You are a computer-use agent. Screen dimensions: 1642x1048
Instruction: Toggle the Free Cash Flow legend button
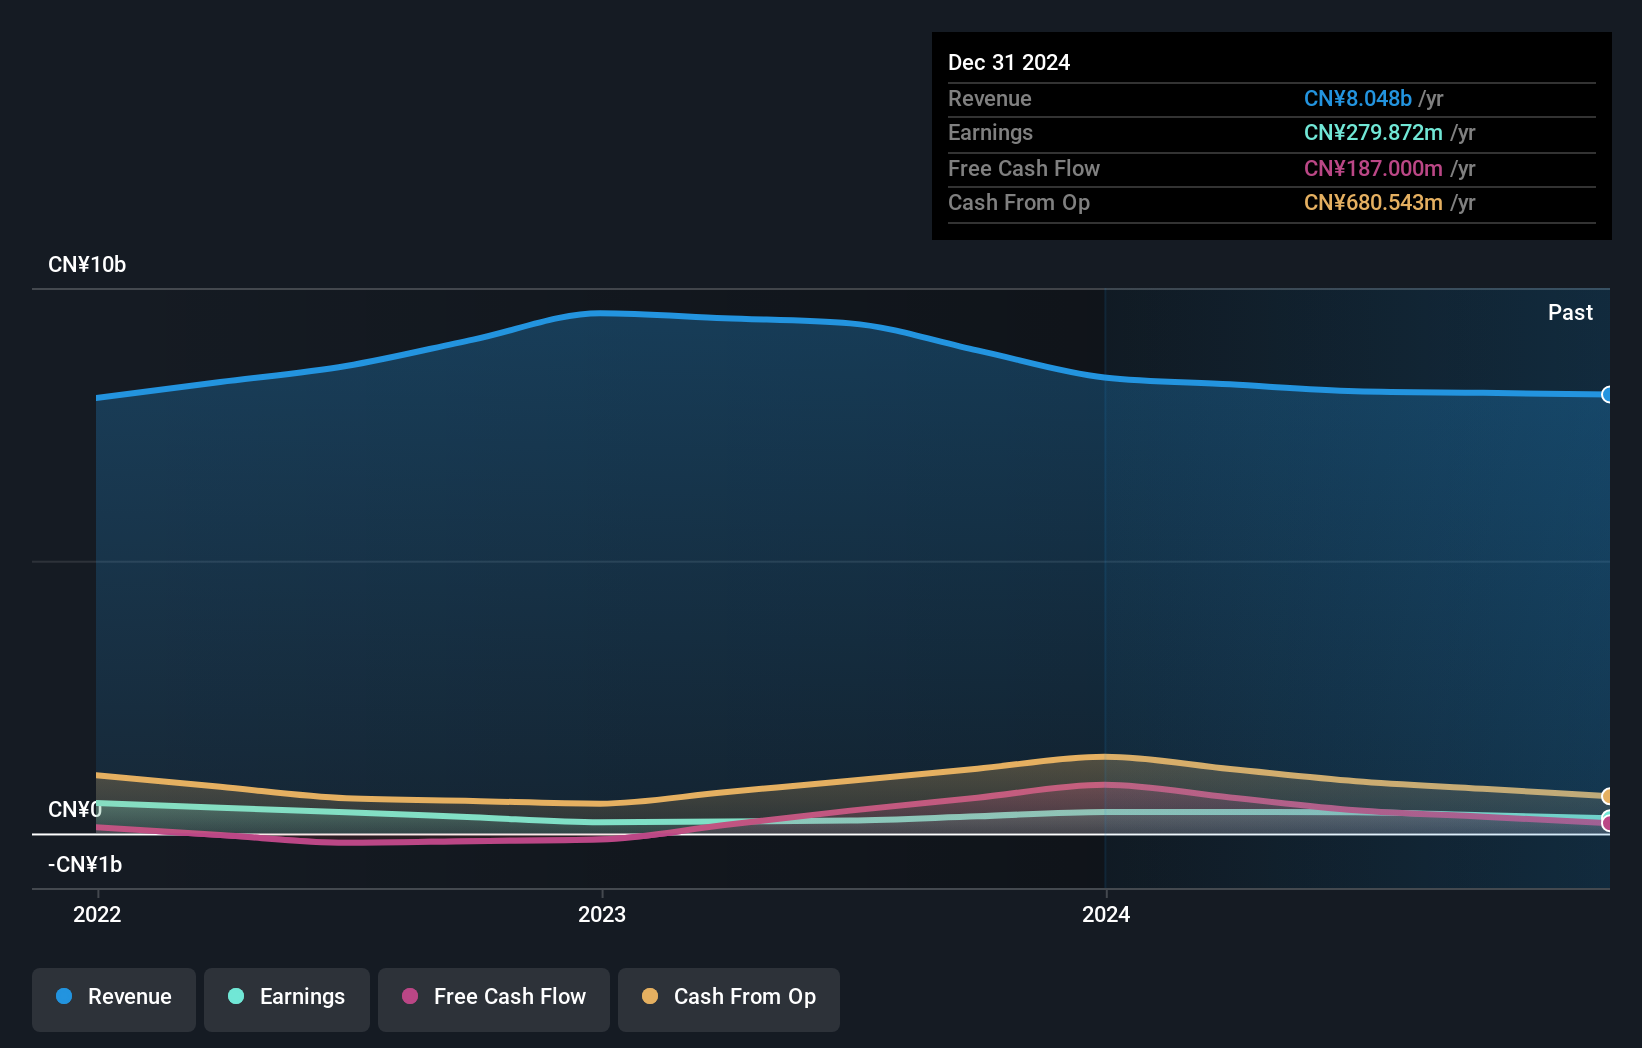494,999
